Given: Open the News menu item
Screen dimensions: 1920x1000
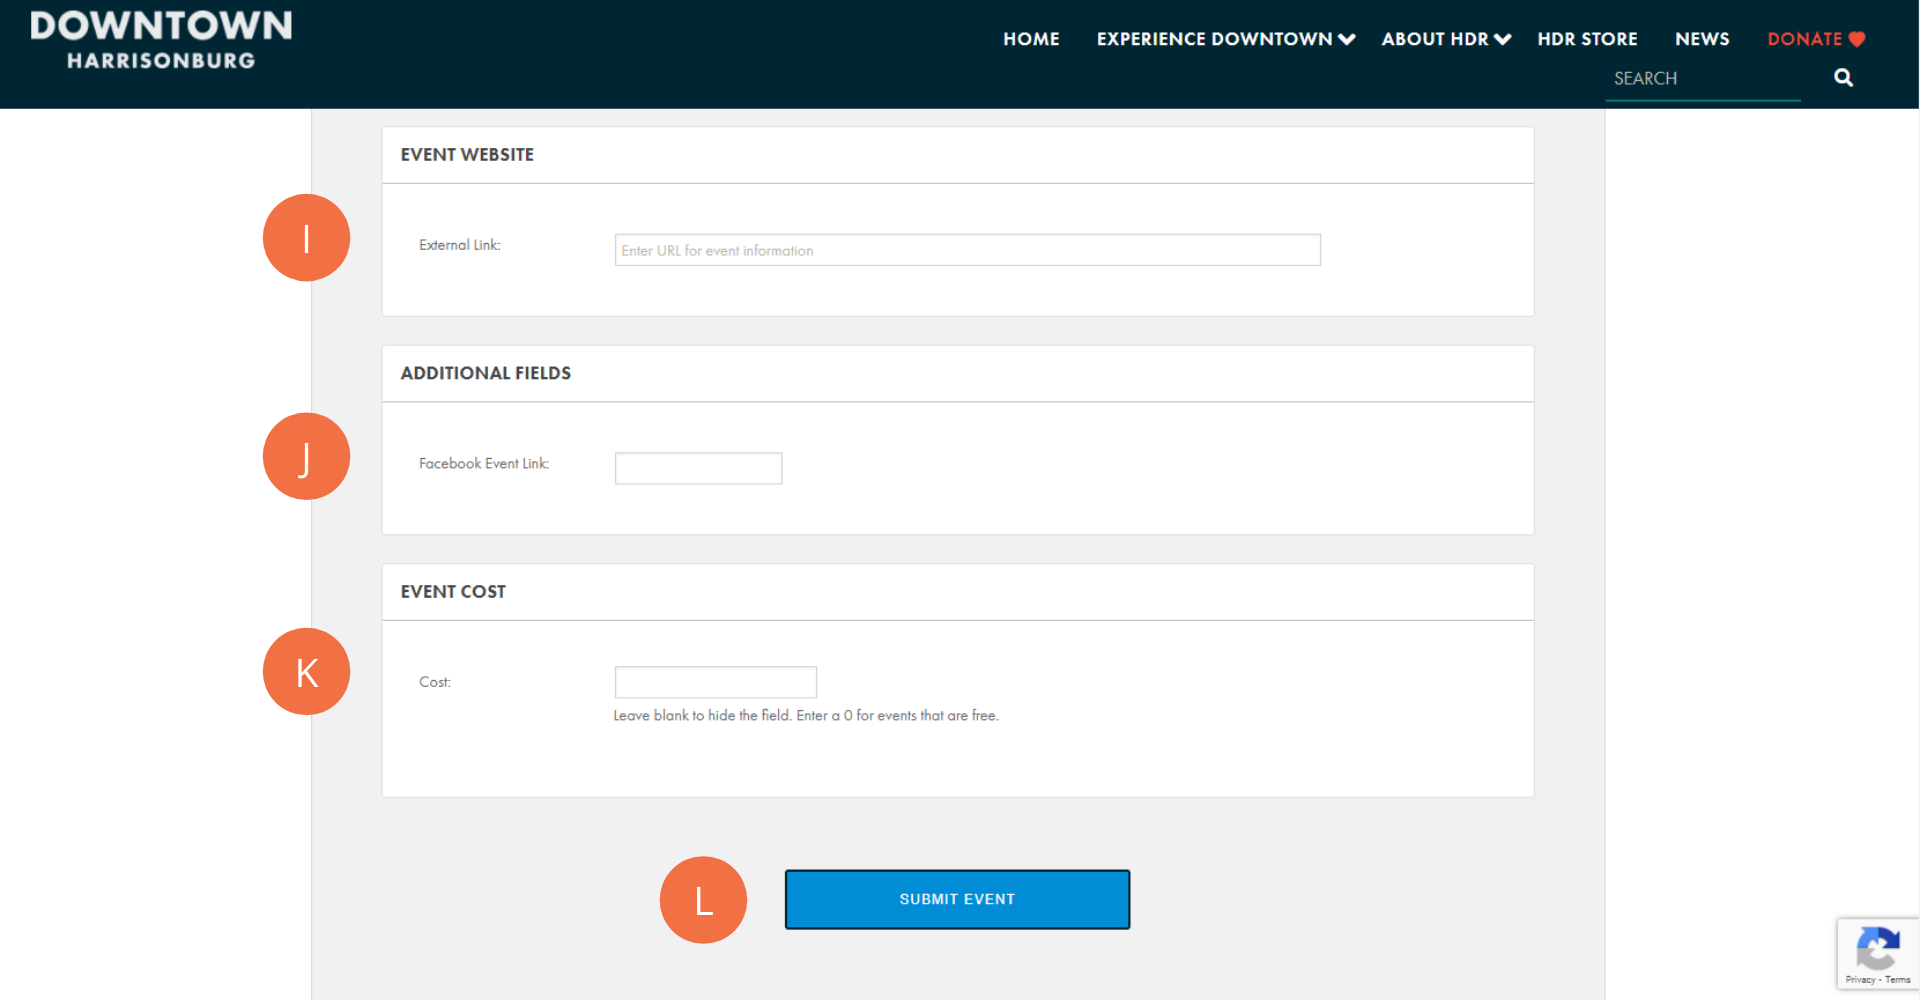Looking at the screenshot, I should point(1702,39).
